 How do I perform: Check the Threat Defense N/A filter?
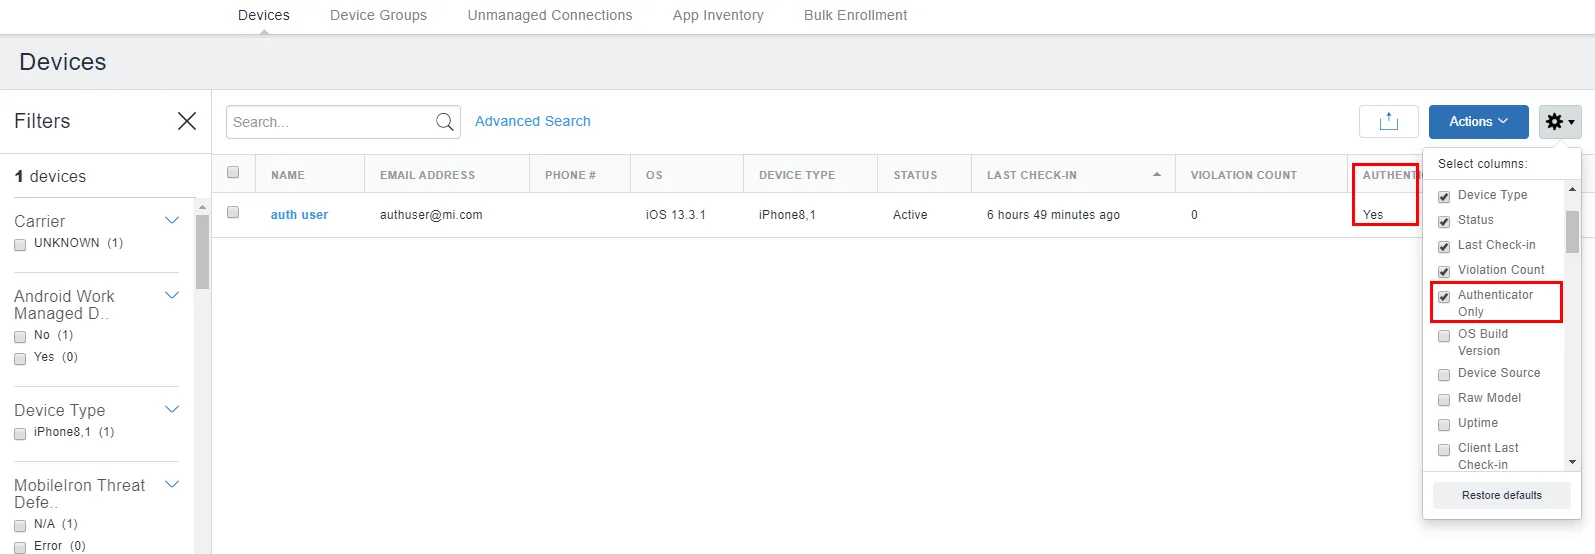pos(20,525)
